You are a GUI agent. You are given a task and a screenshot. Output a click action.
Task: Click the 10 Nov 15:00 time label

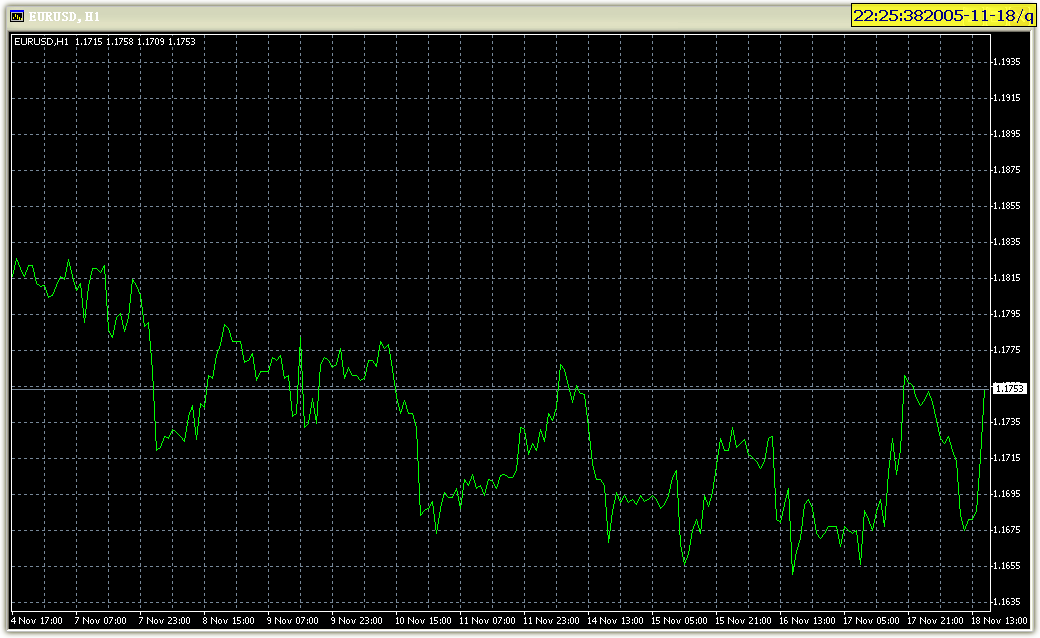[423, 621]
